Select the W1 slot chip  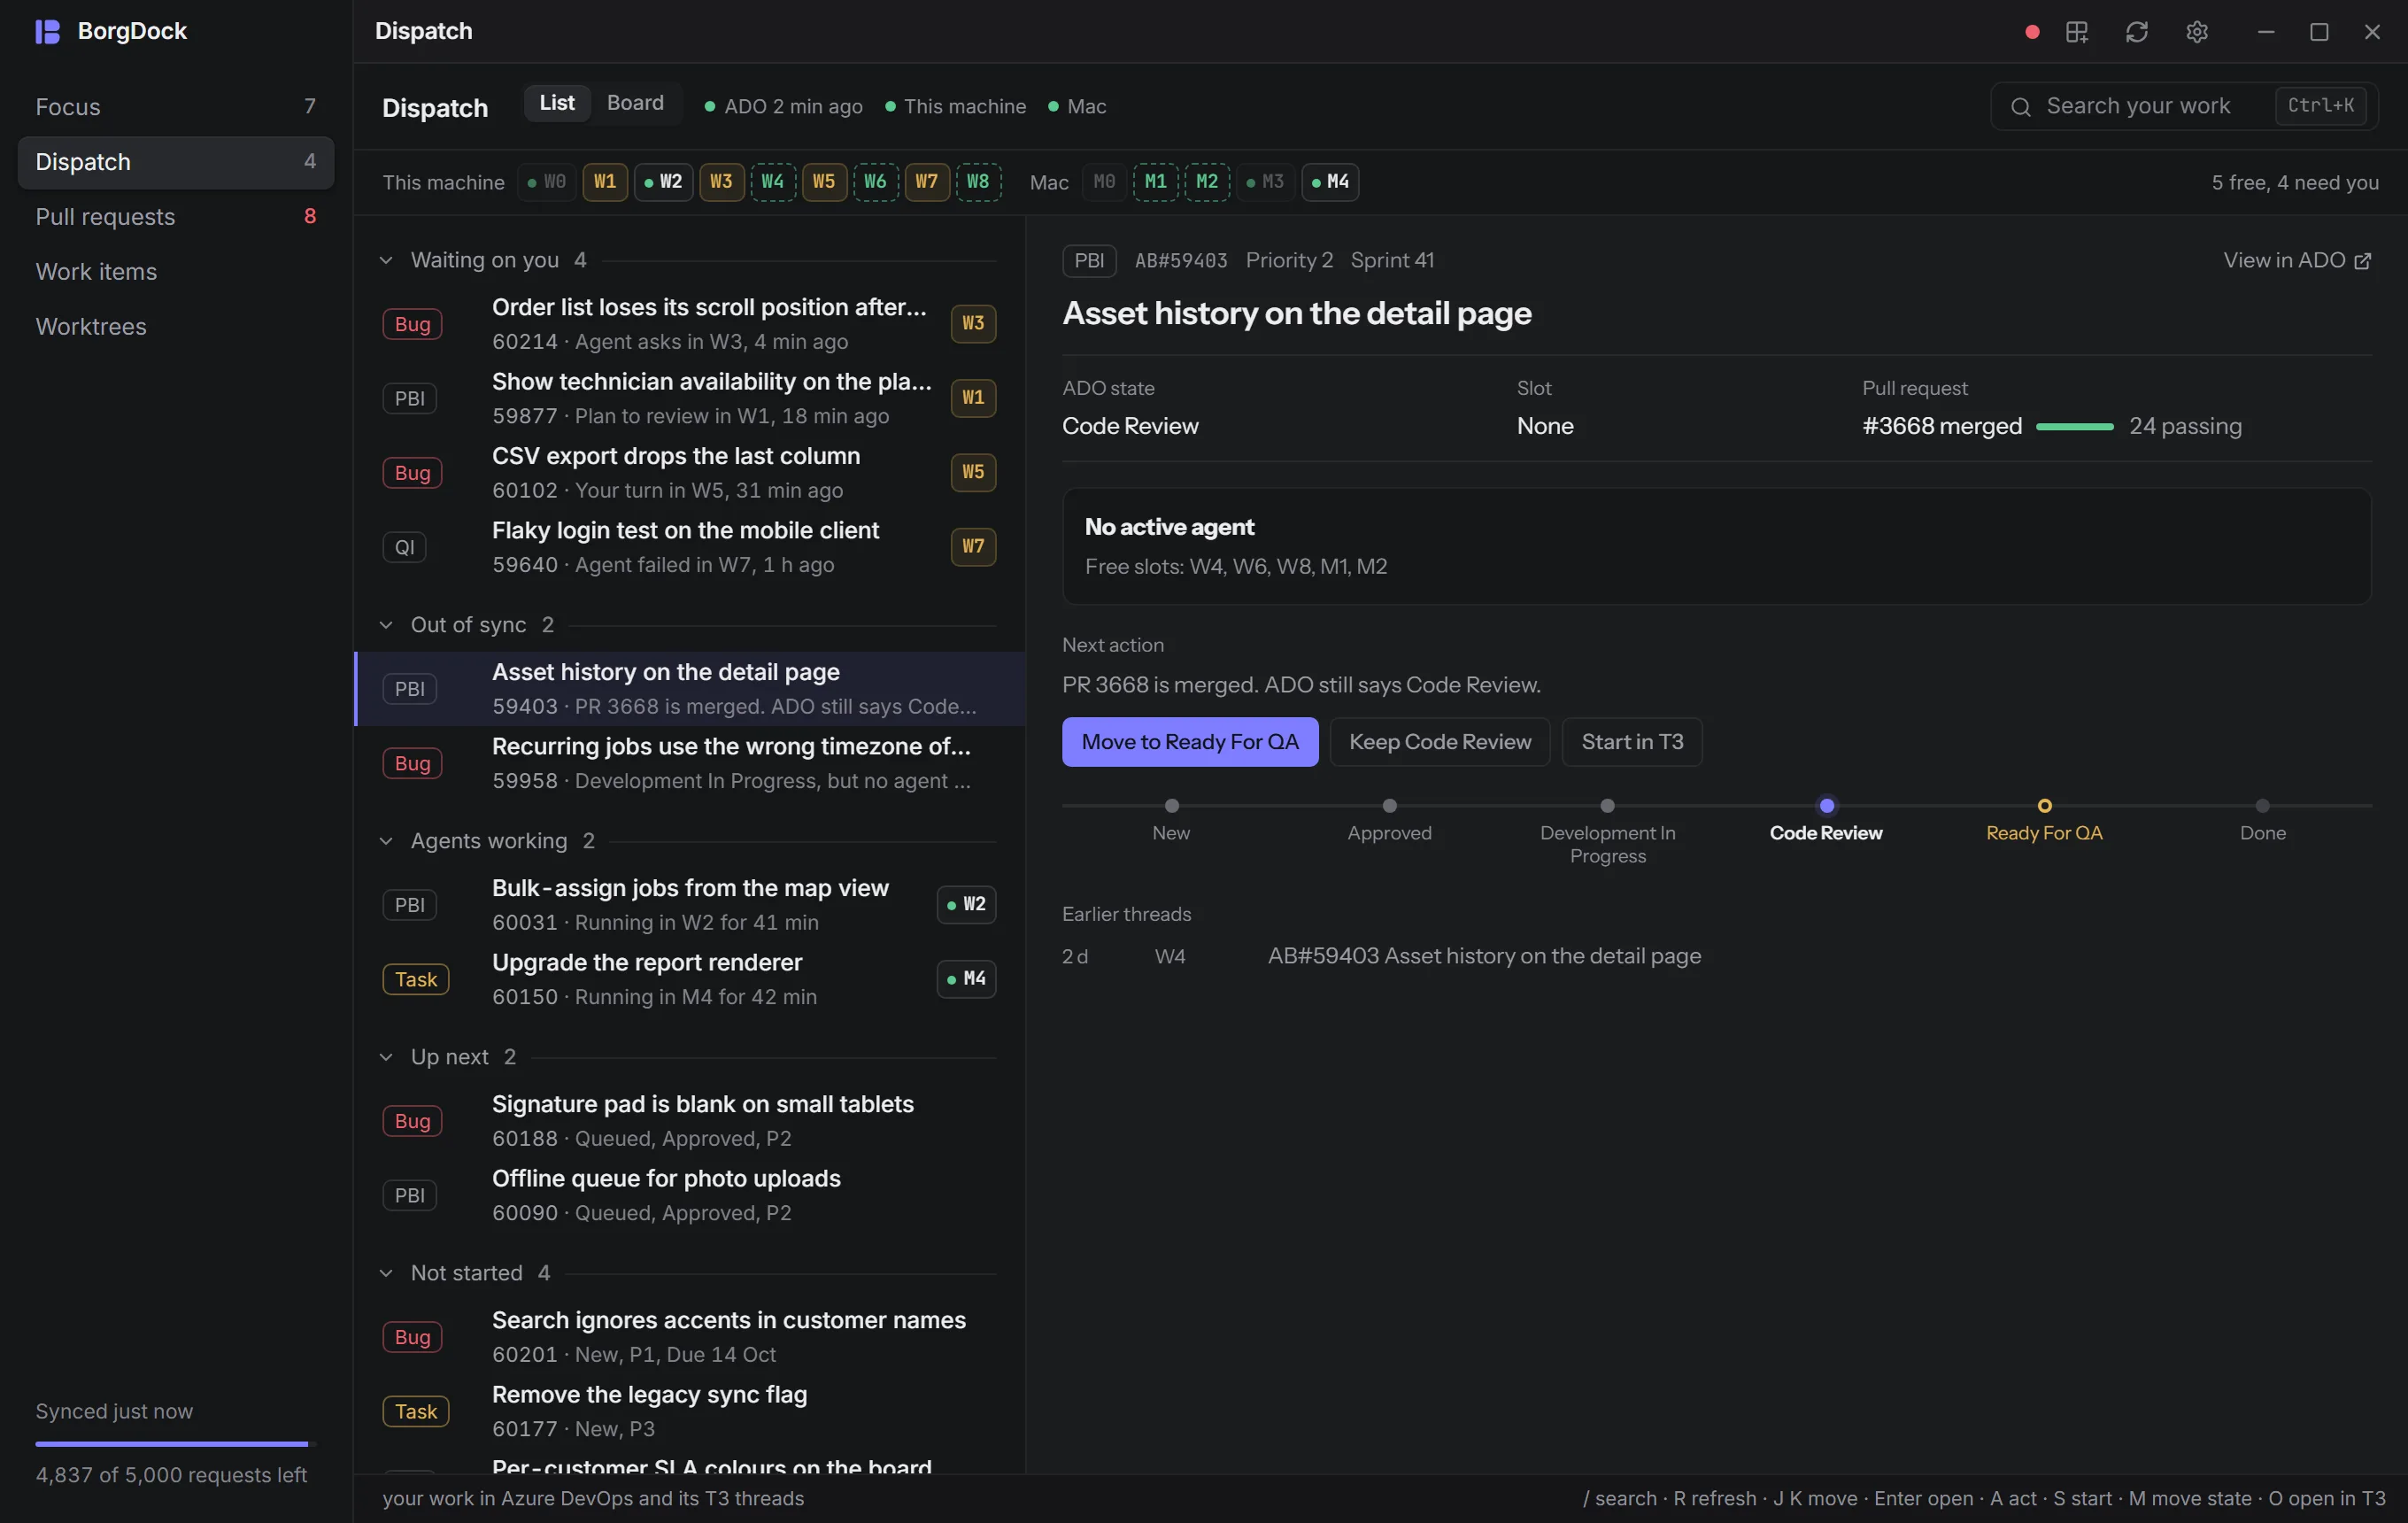click(605, 182)
